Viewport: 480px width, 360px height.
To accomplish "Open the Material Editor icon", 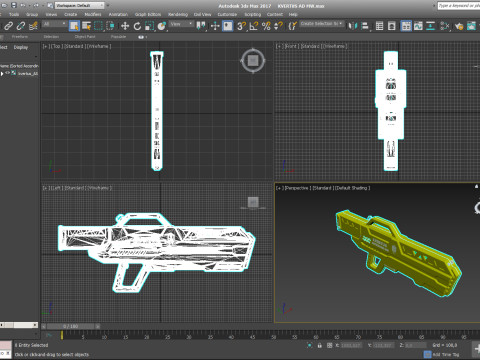I will pyautogui.click(x=444, y=26).
